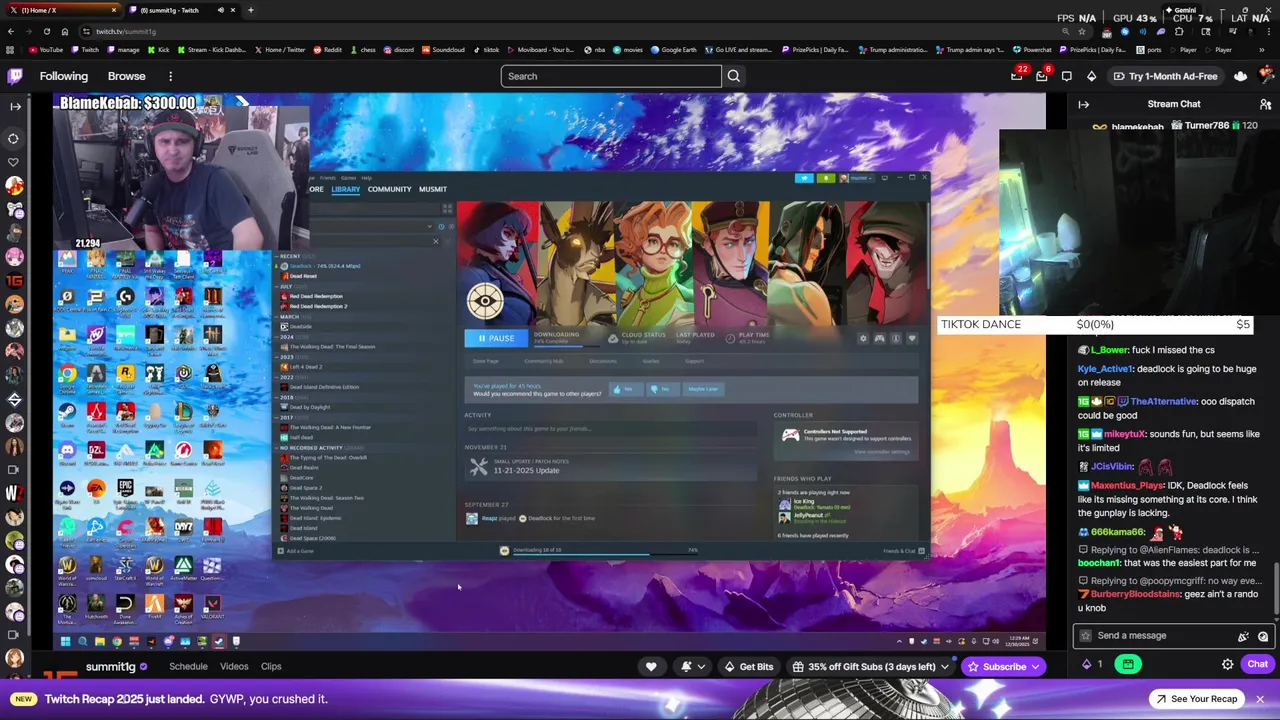The height and width of the screenshot is (720, 1280).
Task: Open Get Bits diamond icon in header
Action: (1091, 76)
